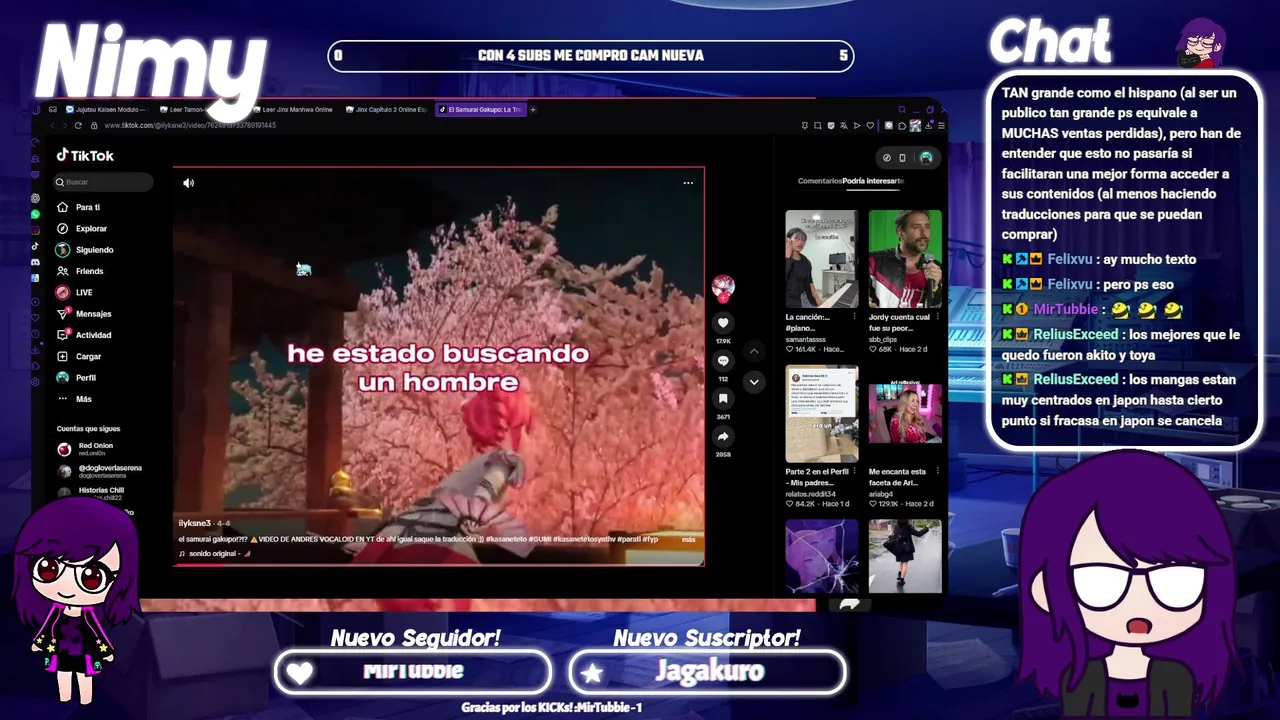The width and height of the screenshot is (1280, 720).
Task: Click the browser address bar URL
Action: [190, 125]
